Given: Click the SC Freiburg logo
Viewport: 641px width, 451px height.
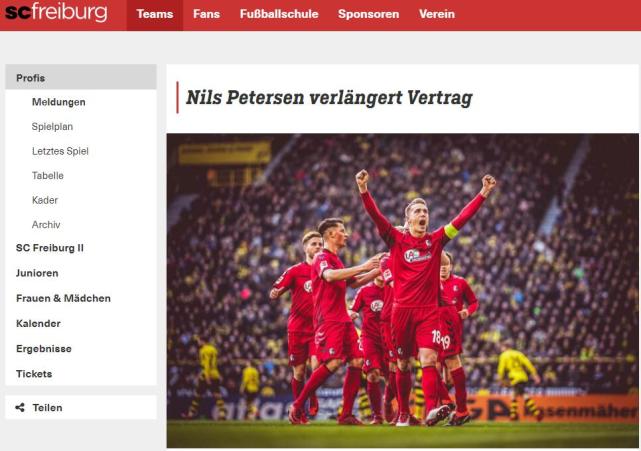Looking at the screenshot, I should (56, 12).
